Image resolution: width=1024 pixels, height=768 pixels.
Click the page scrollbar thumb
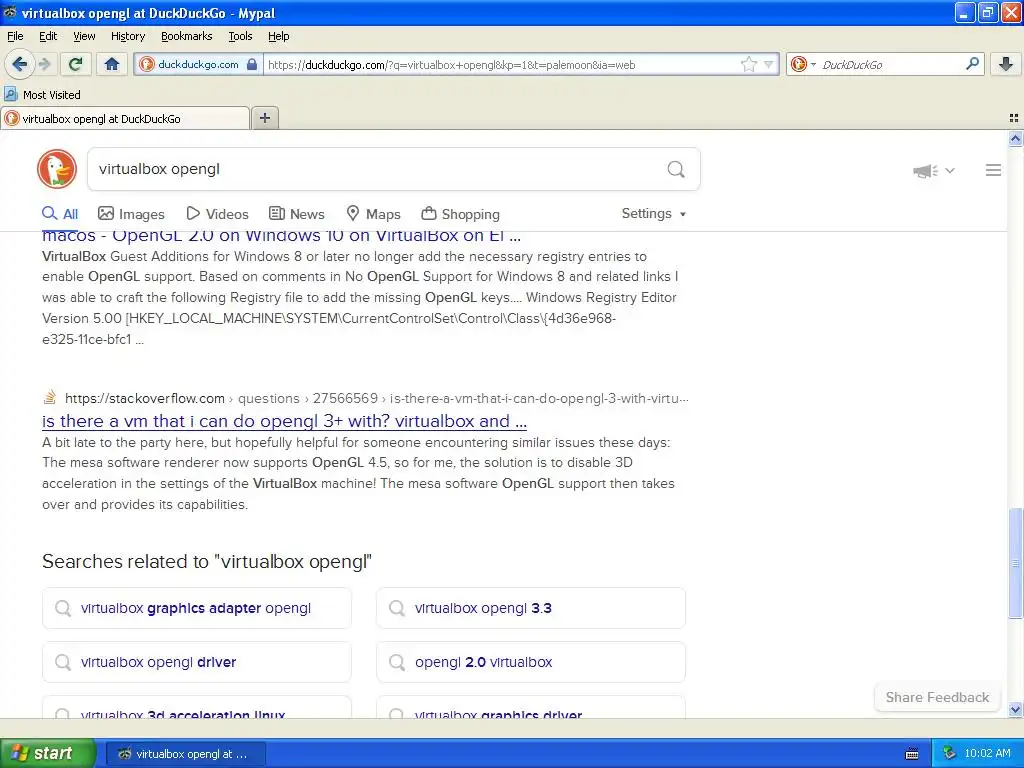point(1015,563)
